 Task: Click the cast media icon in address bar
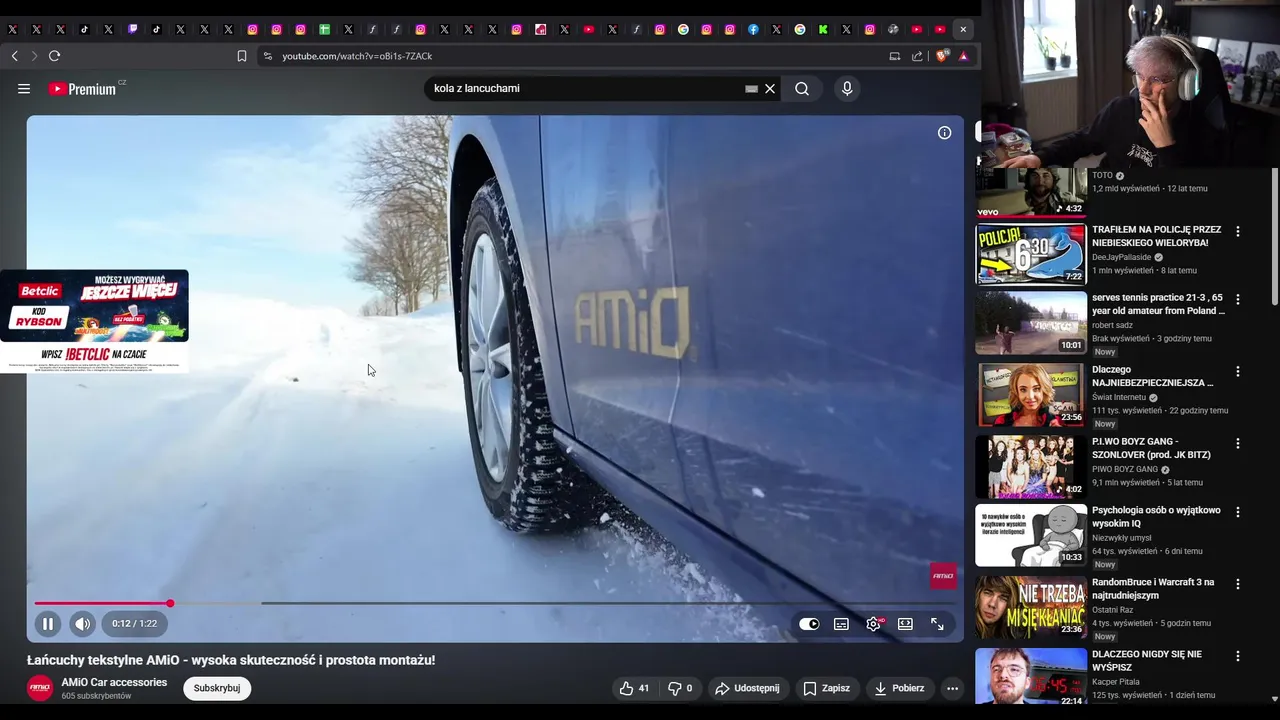[x=895, y=56]
